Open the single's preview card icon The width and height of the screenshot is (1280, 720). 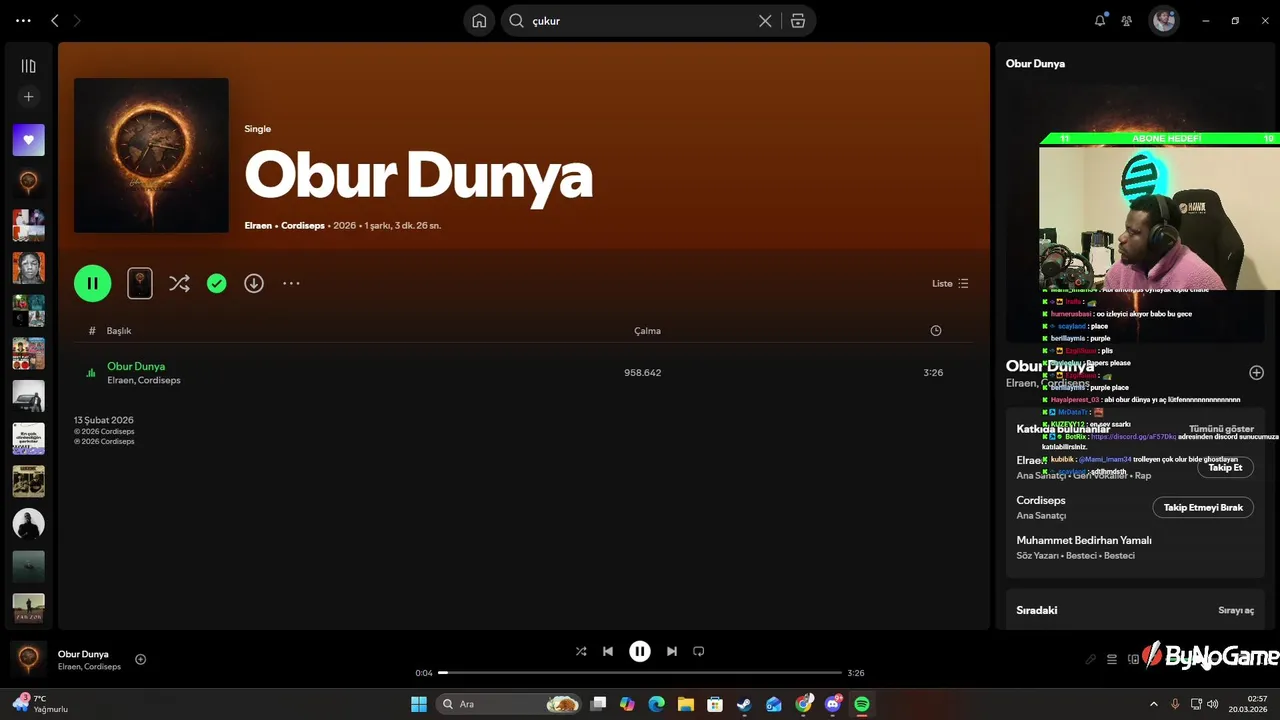click(140, 283)
